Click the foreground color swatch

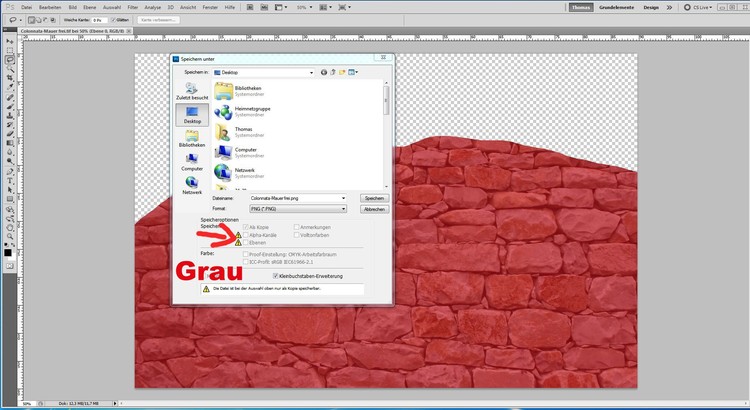(7, 252)
